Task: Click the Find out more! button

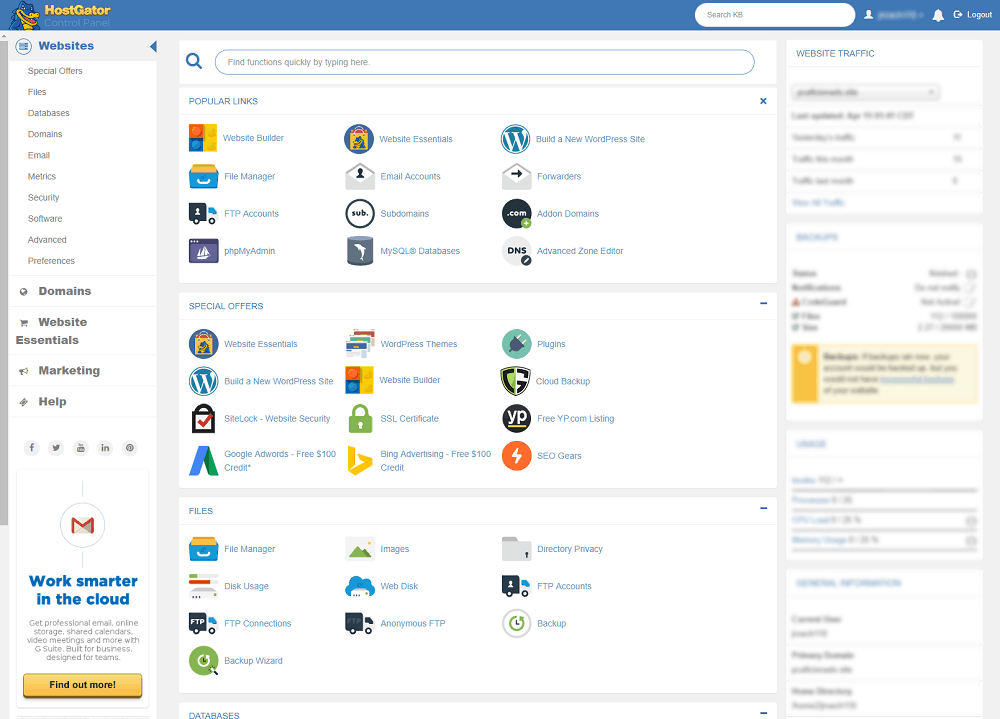Action: [x=82, y=685]
